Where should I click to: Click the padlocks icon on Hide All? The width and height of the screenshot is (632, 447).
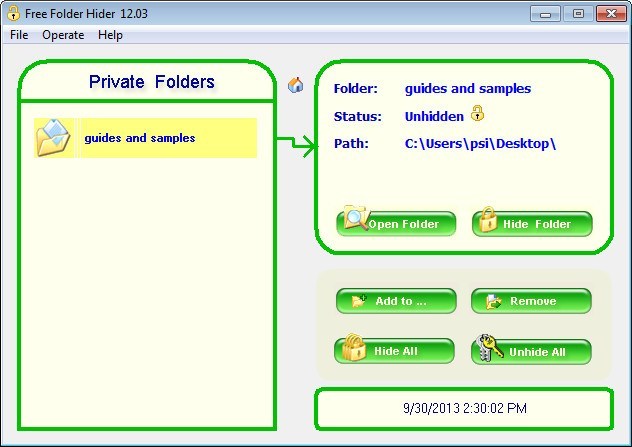coord(353,347)
